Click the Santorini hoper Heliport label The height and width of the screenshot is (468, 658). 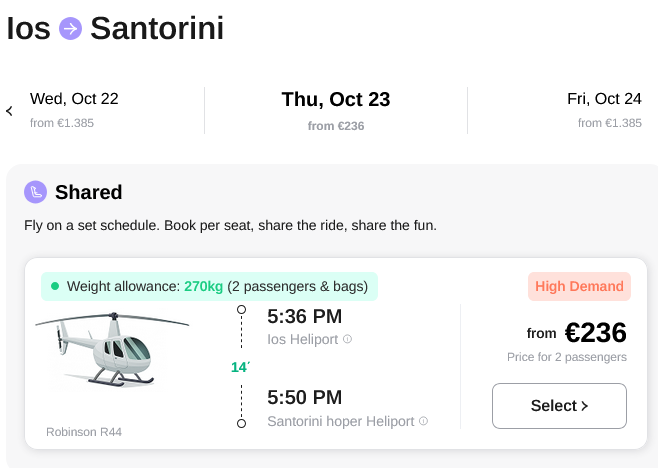(x=341, y=421)
